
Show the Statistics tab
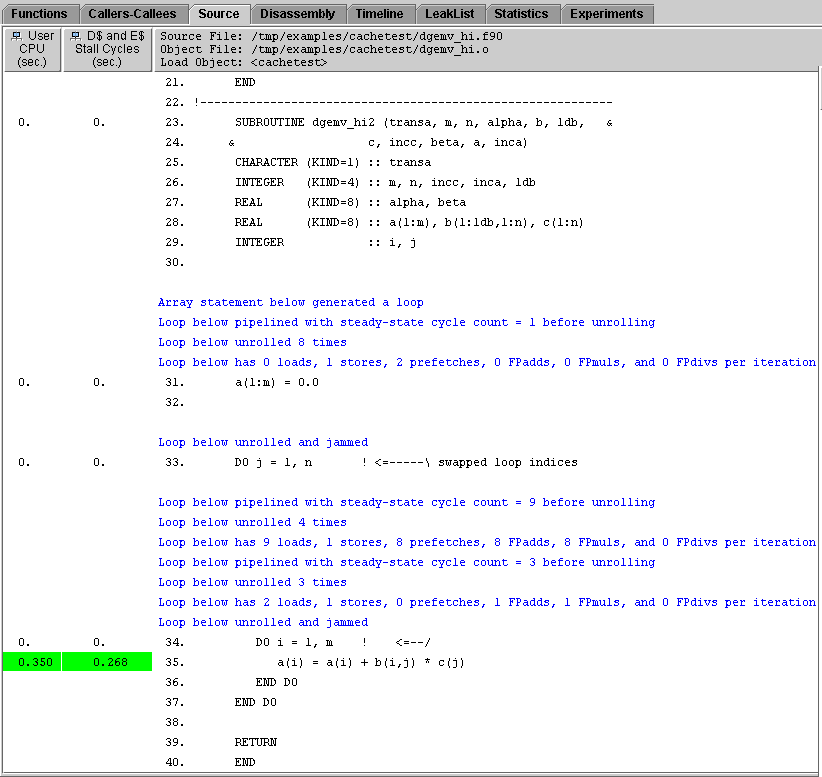(521, 14)
